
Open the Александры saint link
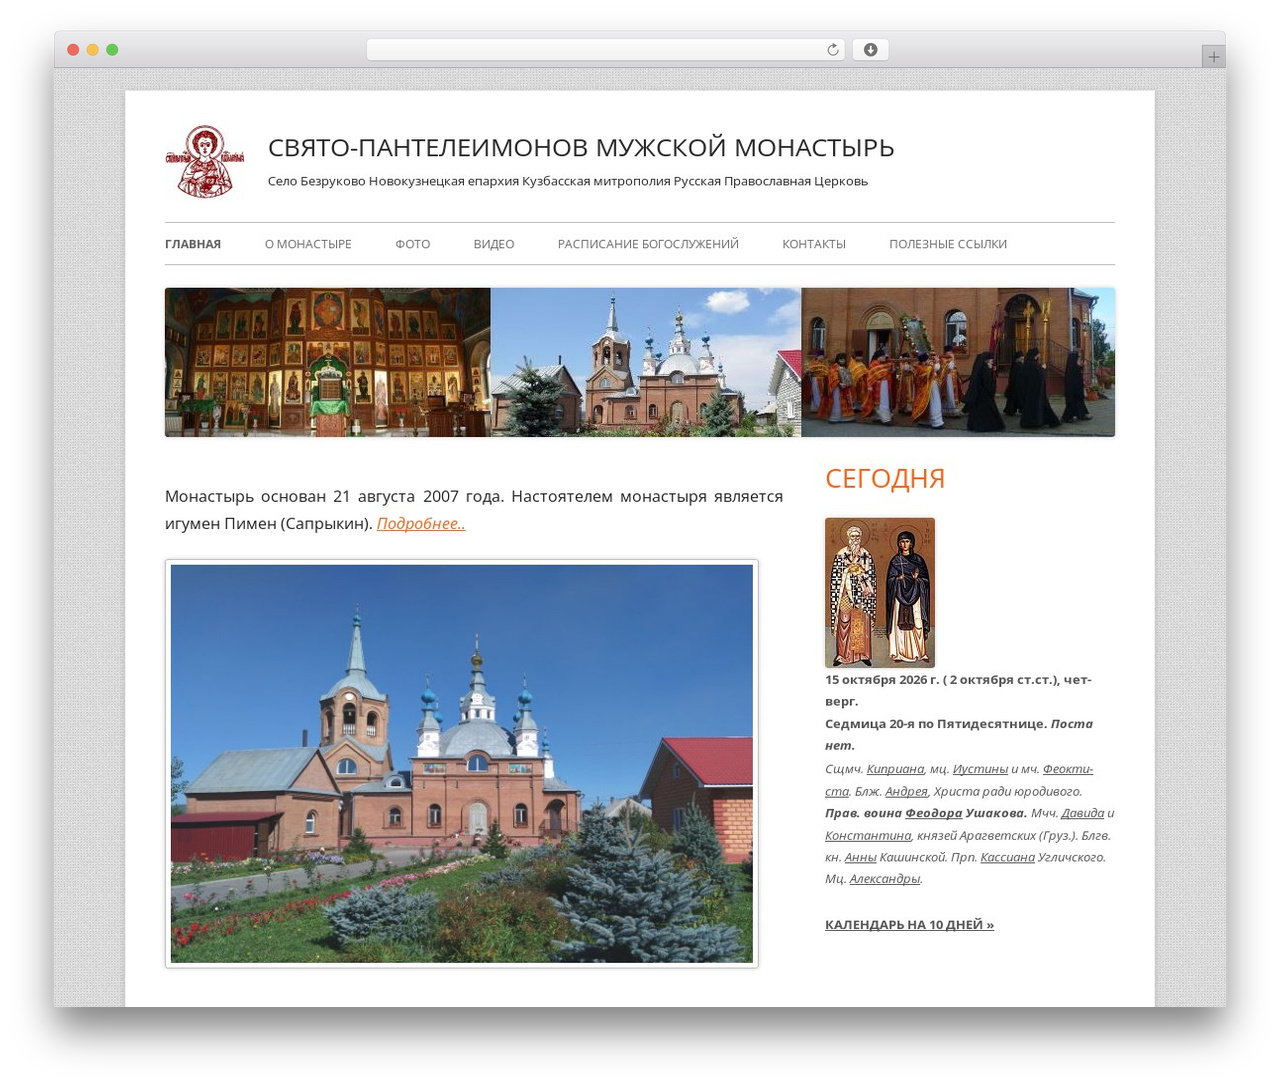(885, 879)
